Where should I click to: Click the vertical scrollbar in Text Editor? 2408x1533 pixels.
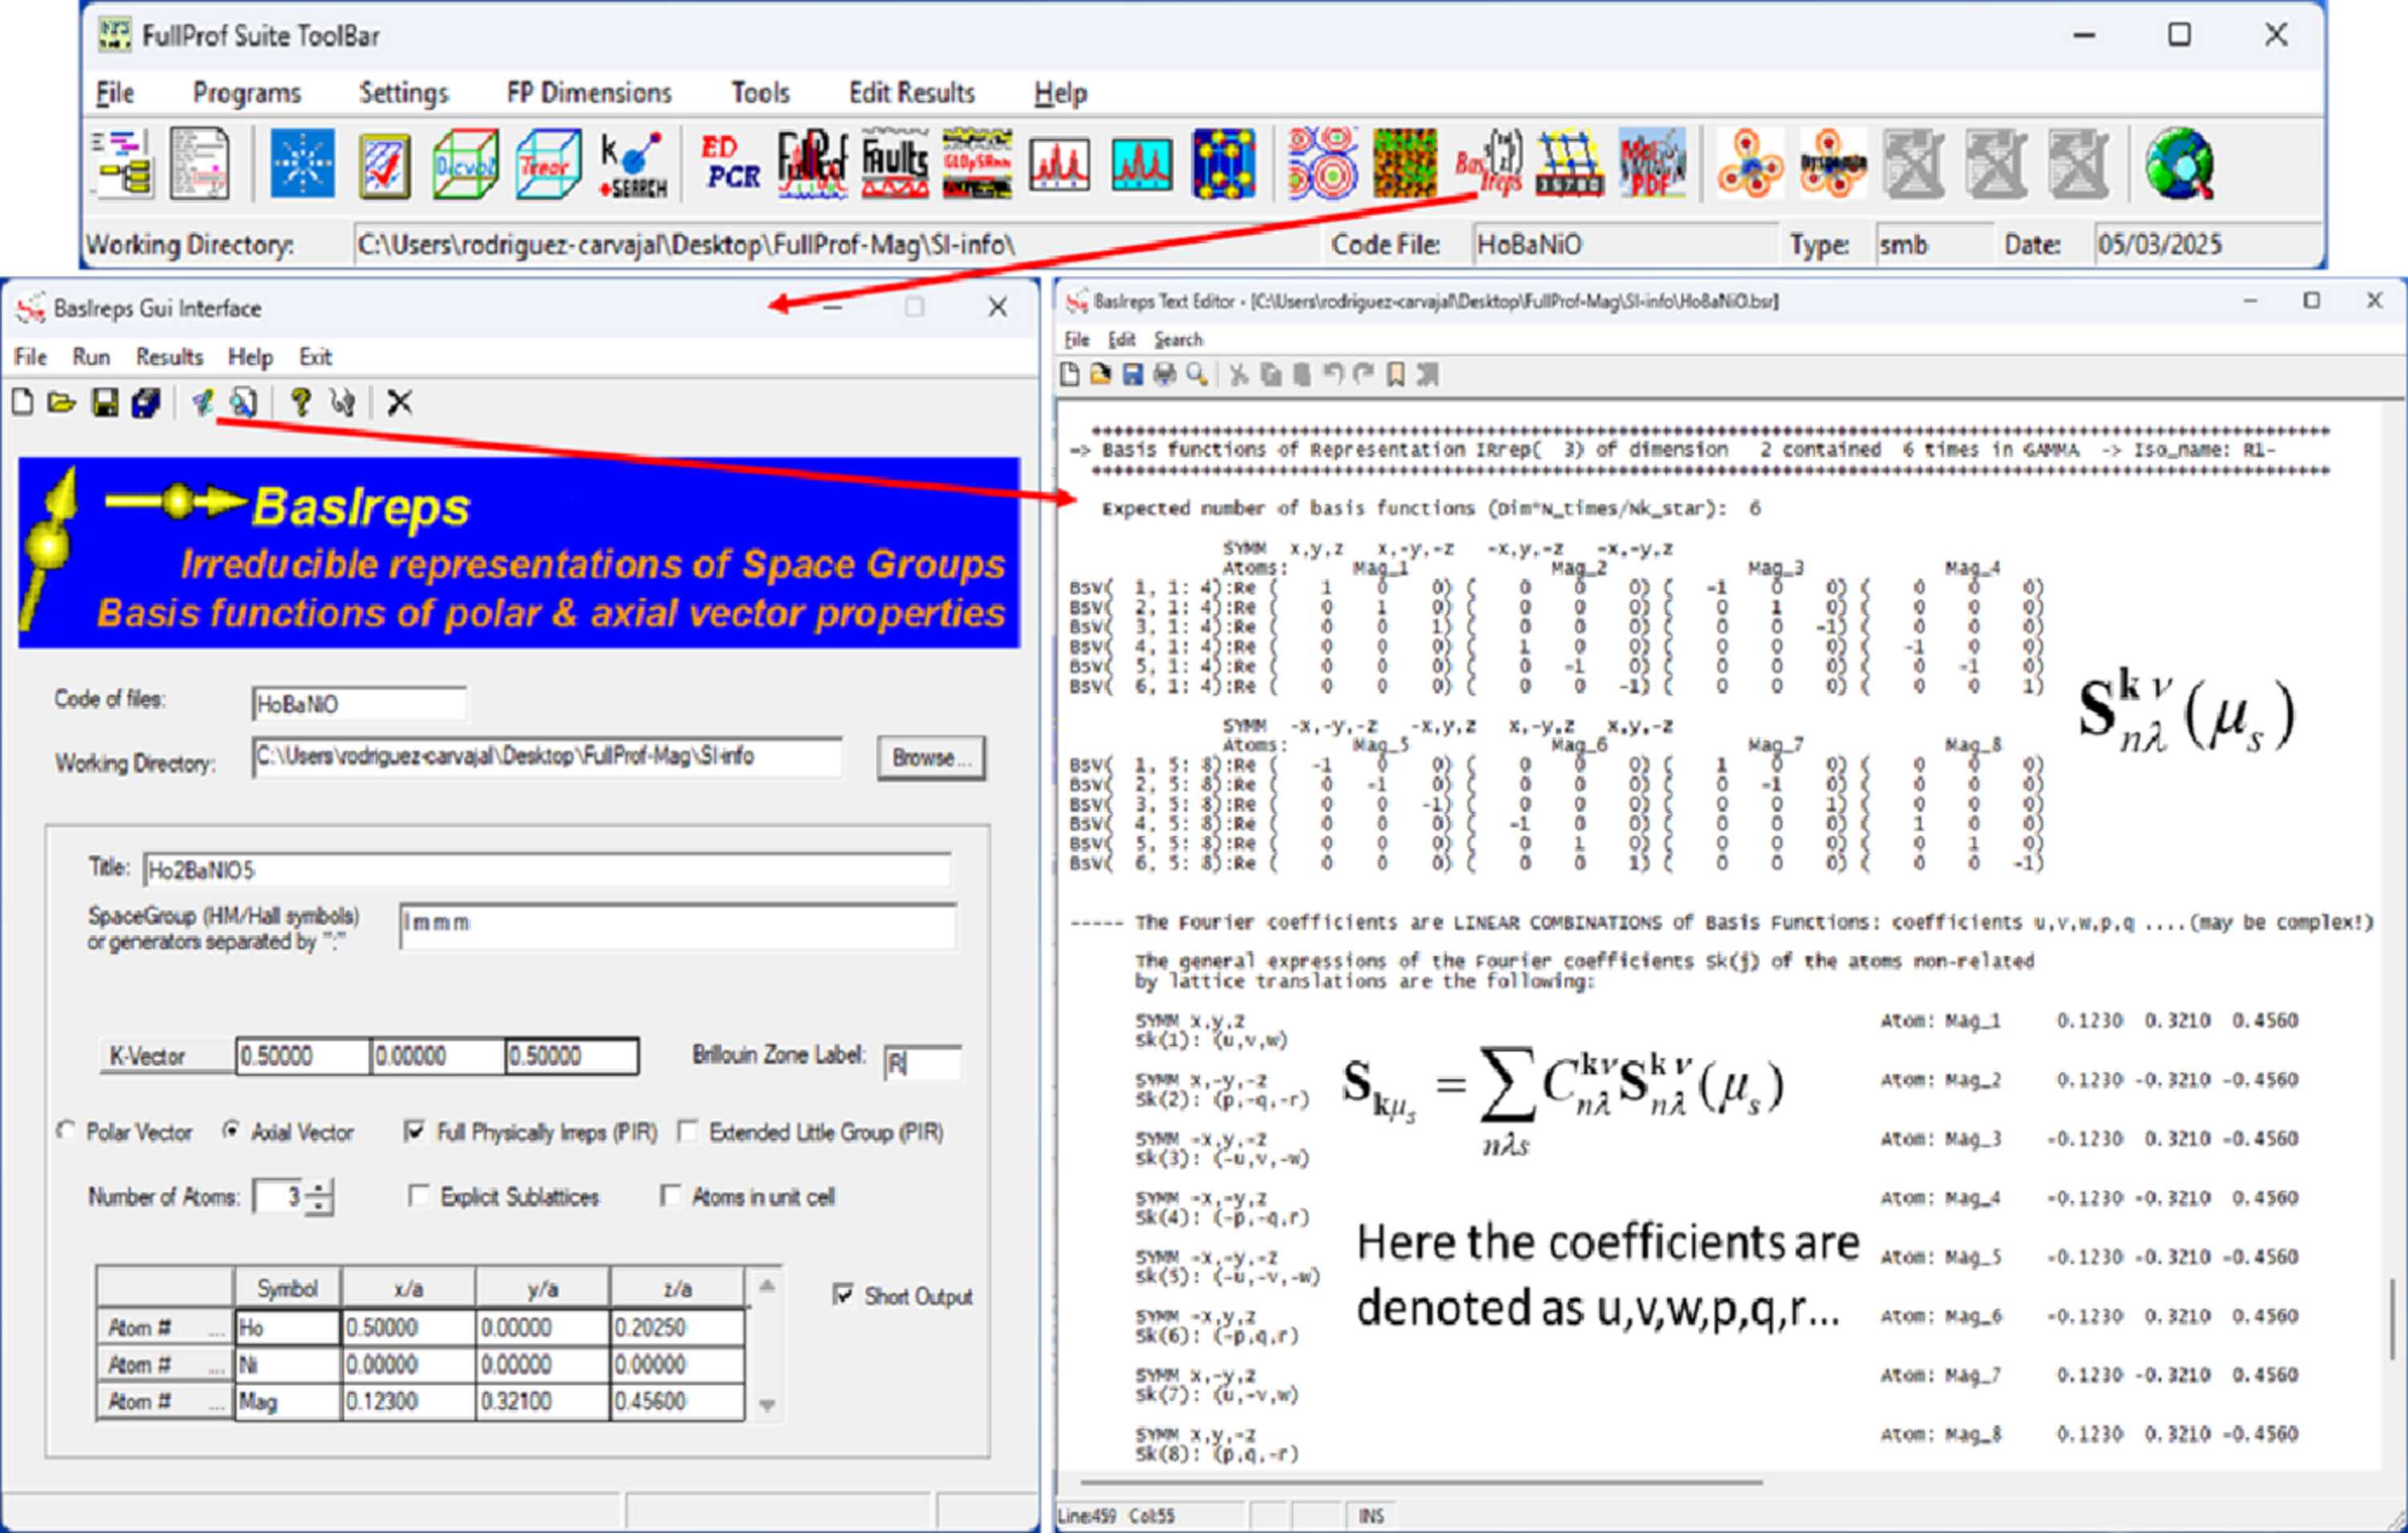click(2391, 1318)
